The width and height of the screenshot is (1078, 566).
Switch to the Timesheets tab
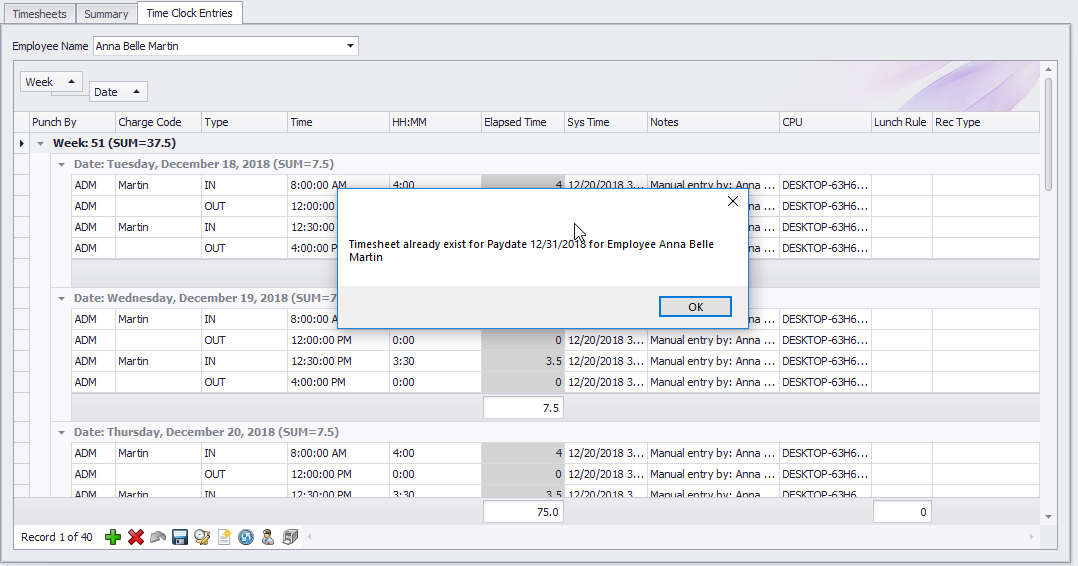pyautogui.click(x=39, y=14)
